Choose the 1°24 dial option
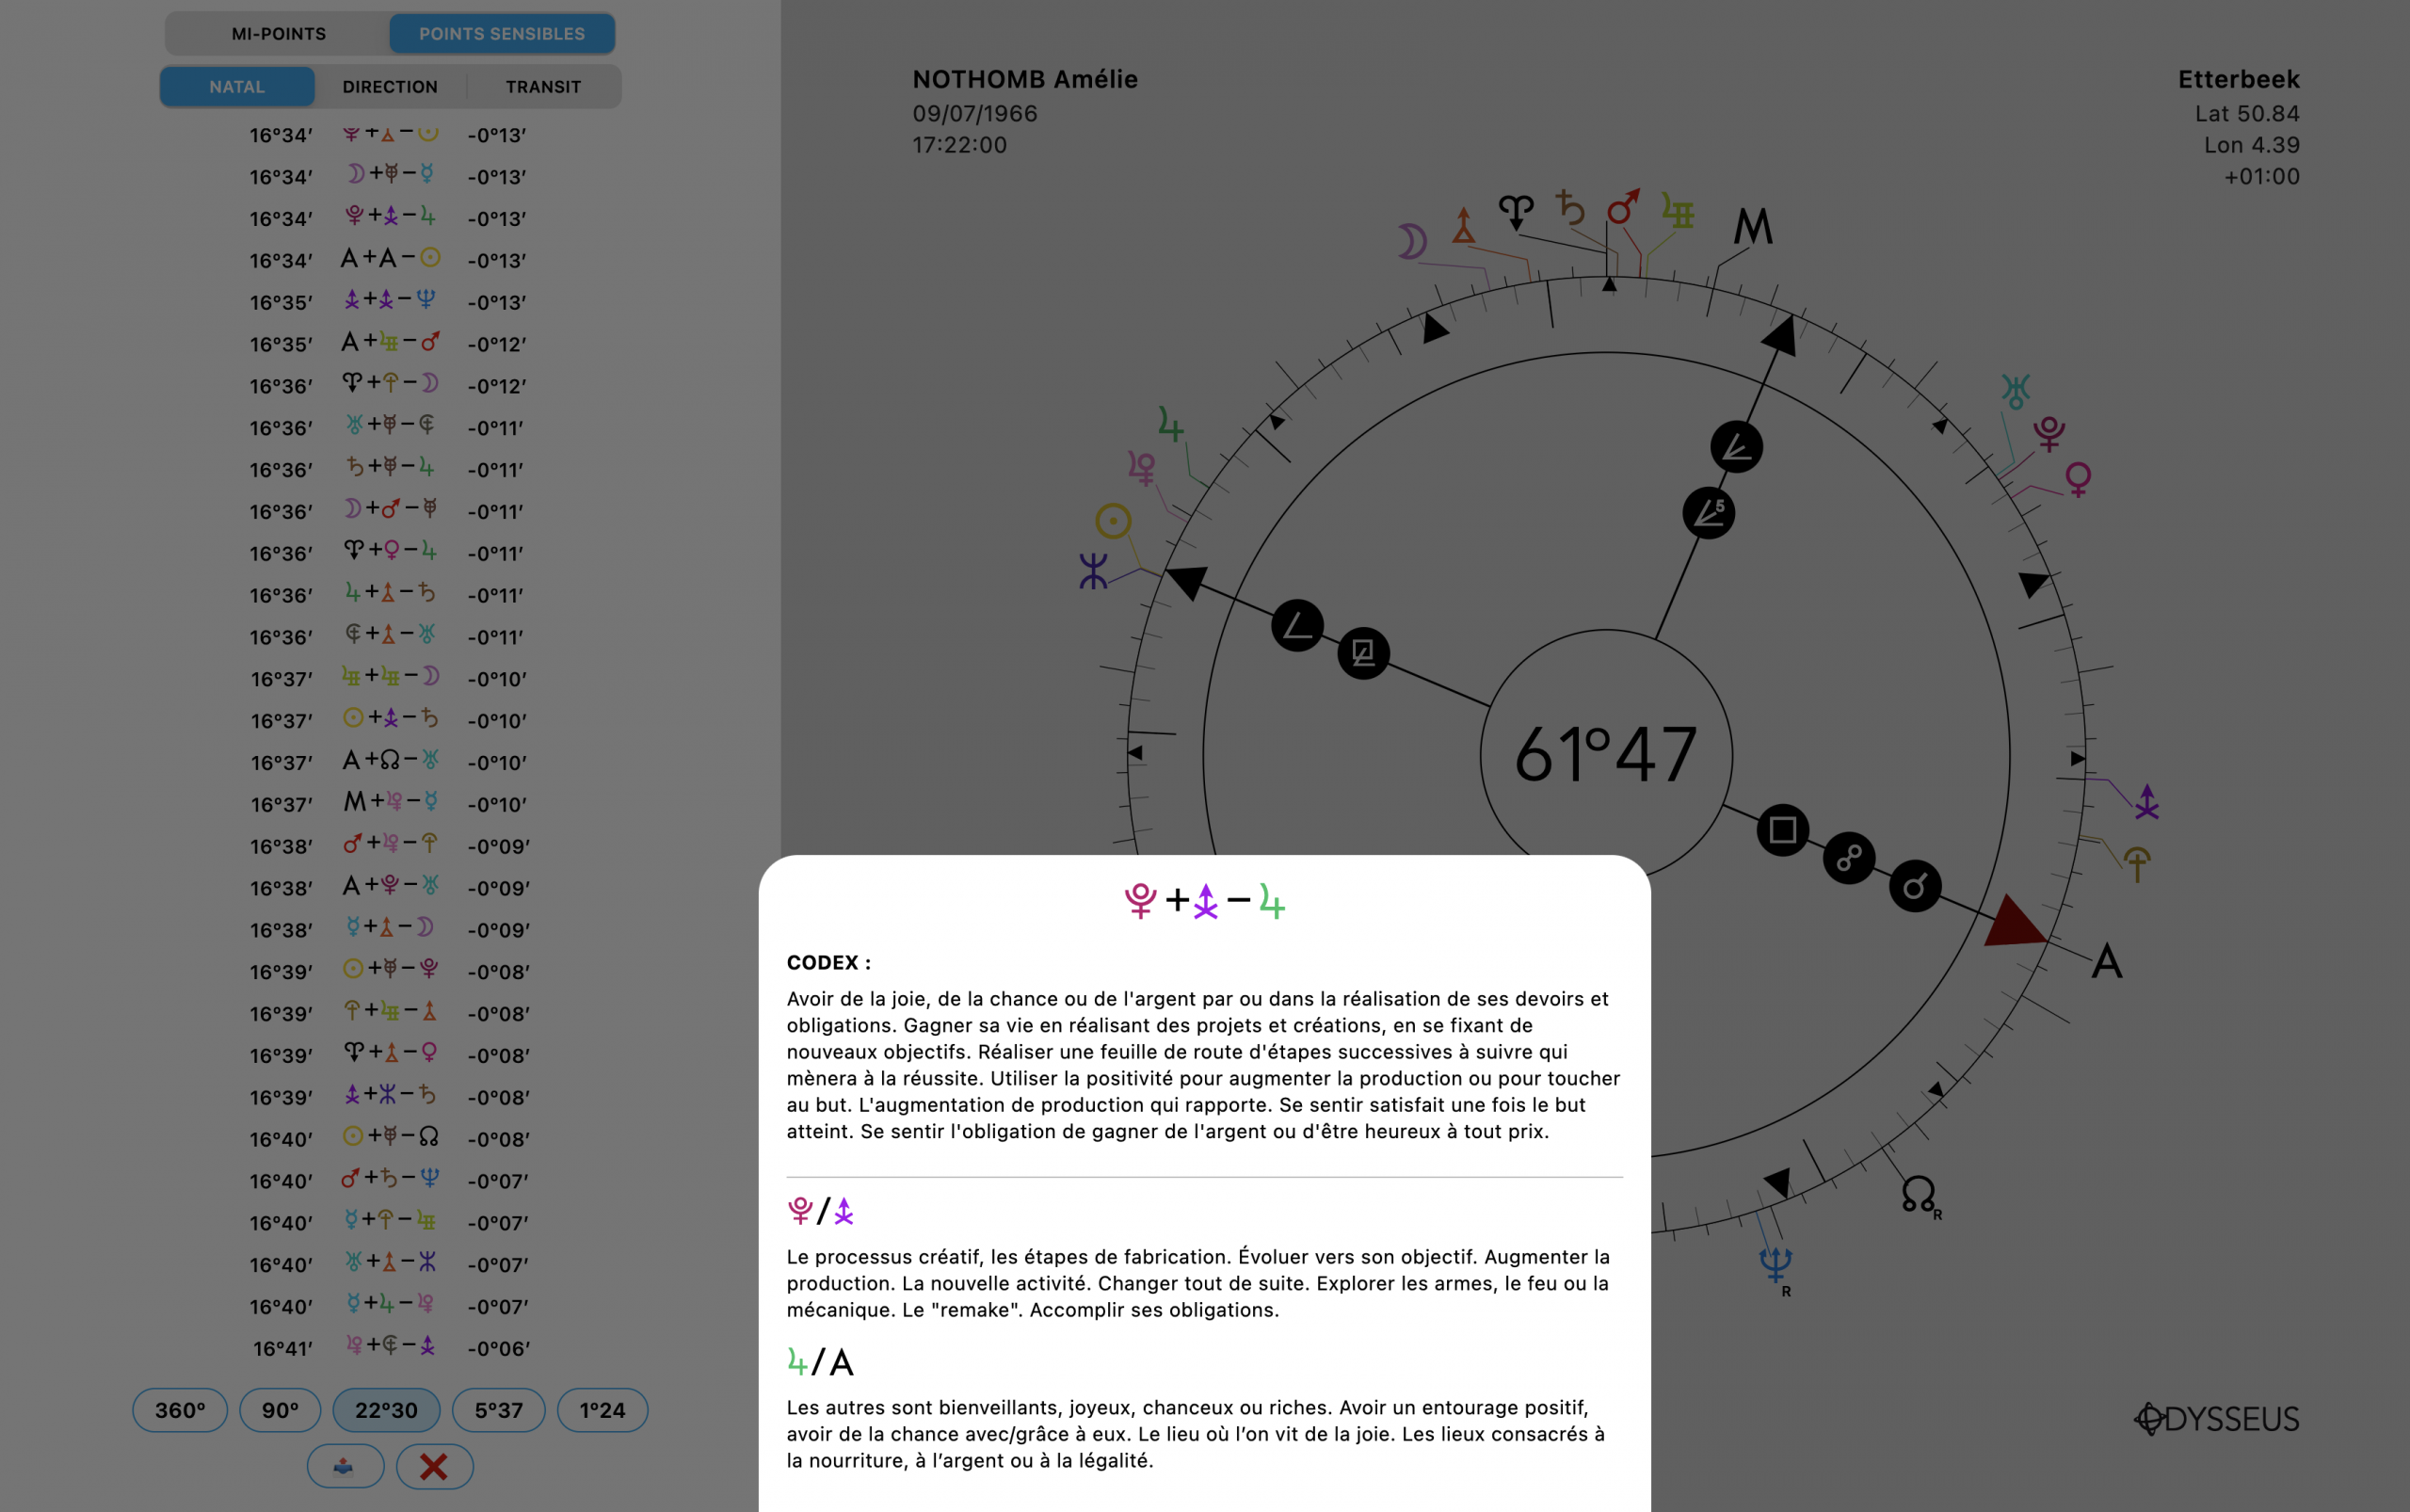This screenshot has width=2410, height=1512. tap(602, 1410)
